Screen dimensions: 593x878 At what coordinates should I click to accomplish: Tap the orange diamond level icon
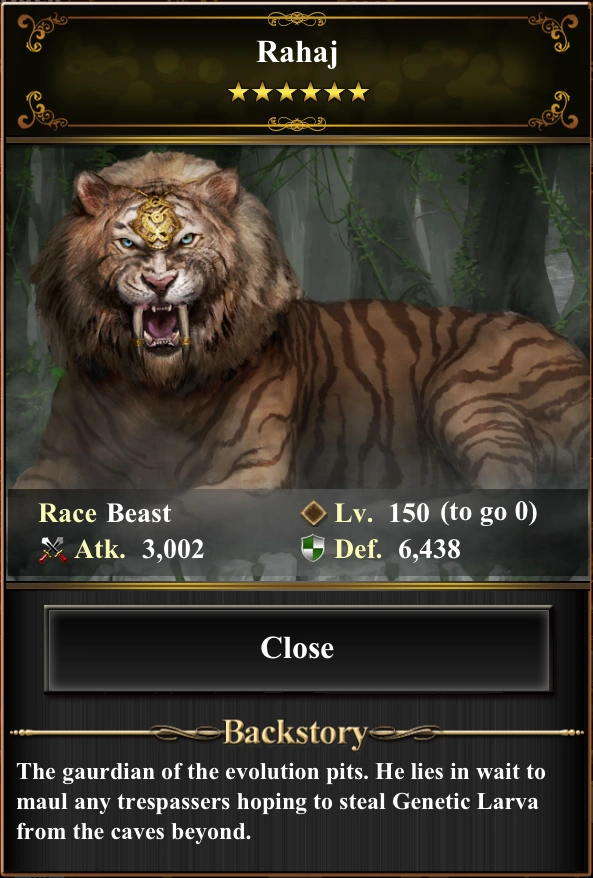click(313, 513)
